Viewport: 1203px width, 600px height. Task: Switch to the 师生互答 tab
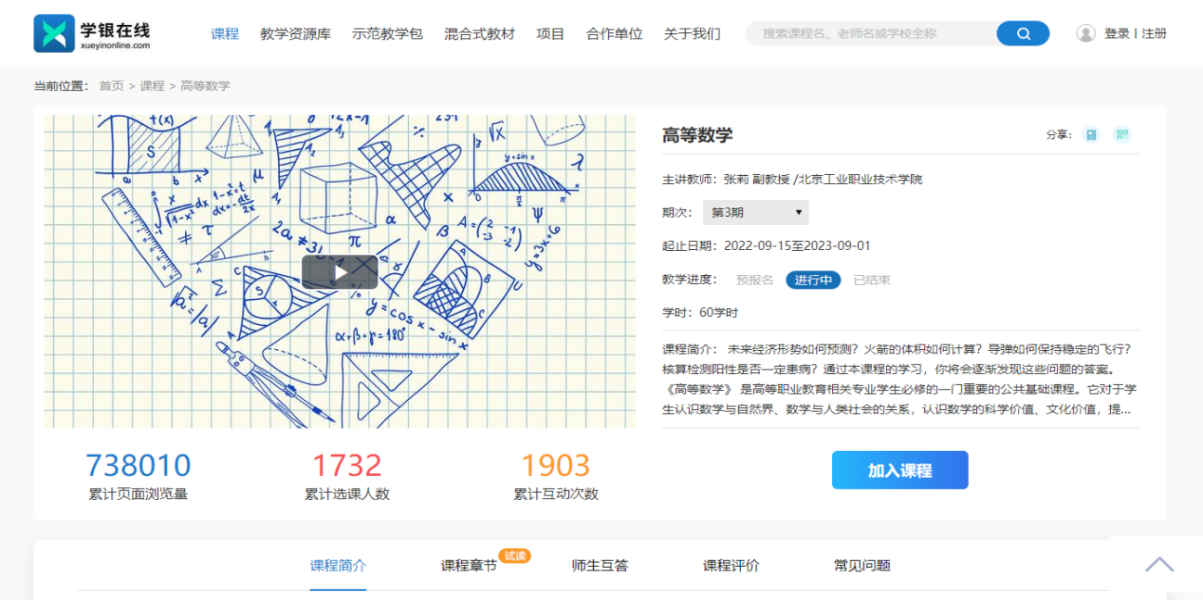(x=600, y=566)
